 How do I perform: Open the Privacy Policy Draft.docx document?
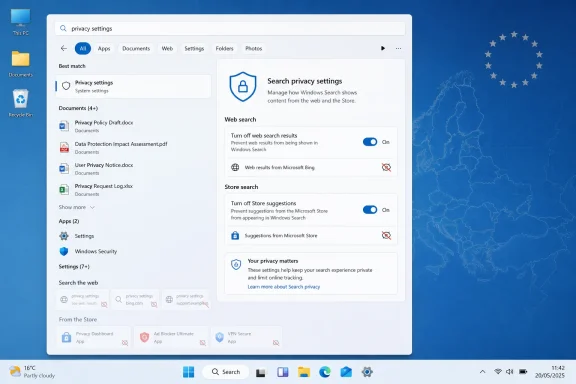133,126
